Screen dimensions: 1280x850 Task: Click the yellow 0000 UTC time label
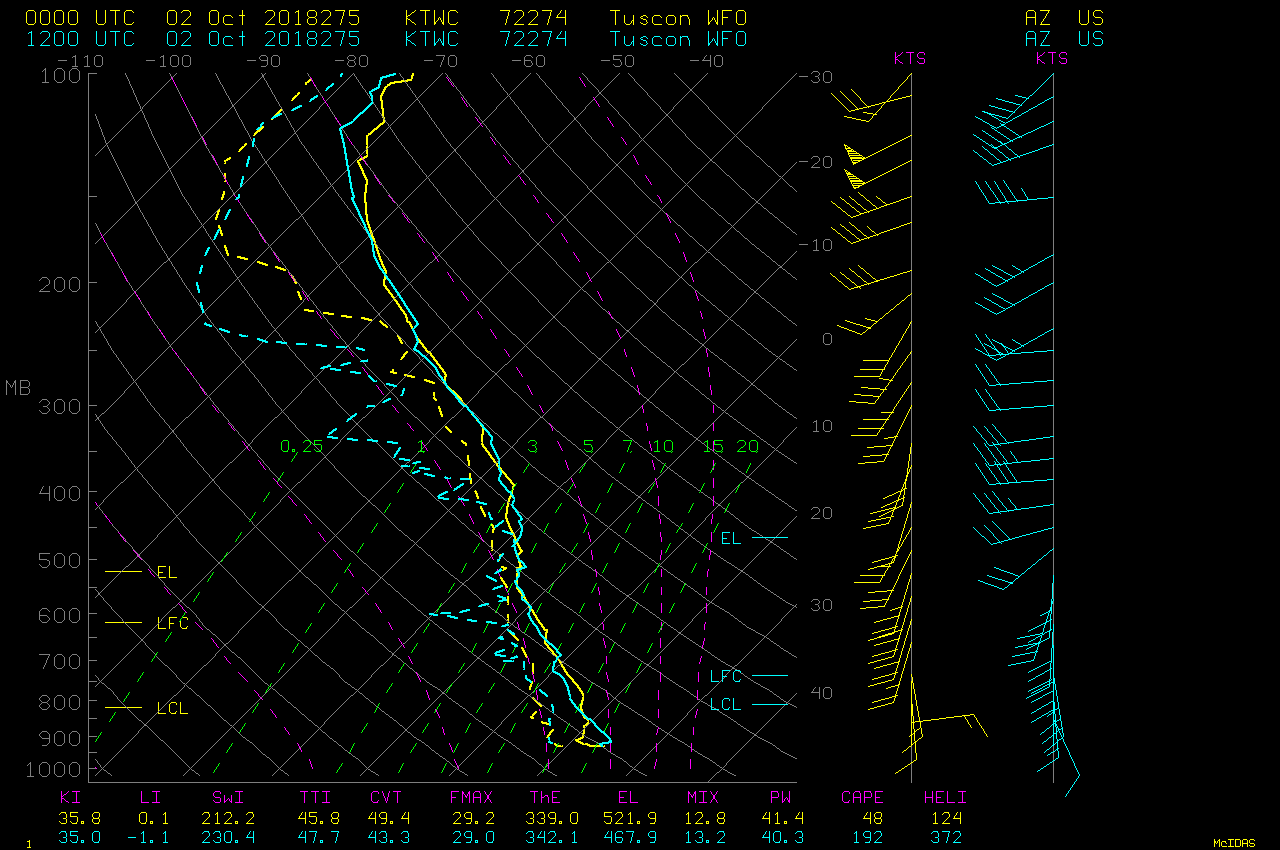(79, 18)
